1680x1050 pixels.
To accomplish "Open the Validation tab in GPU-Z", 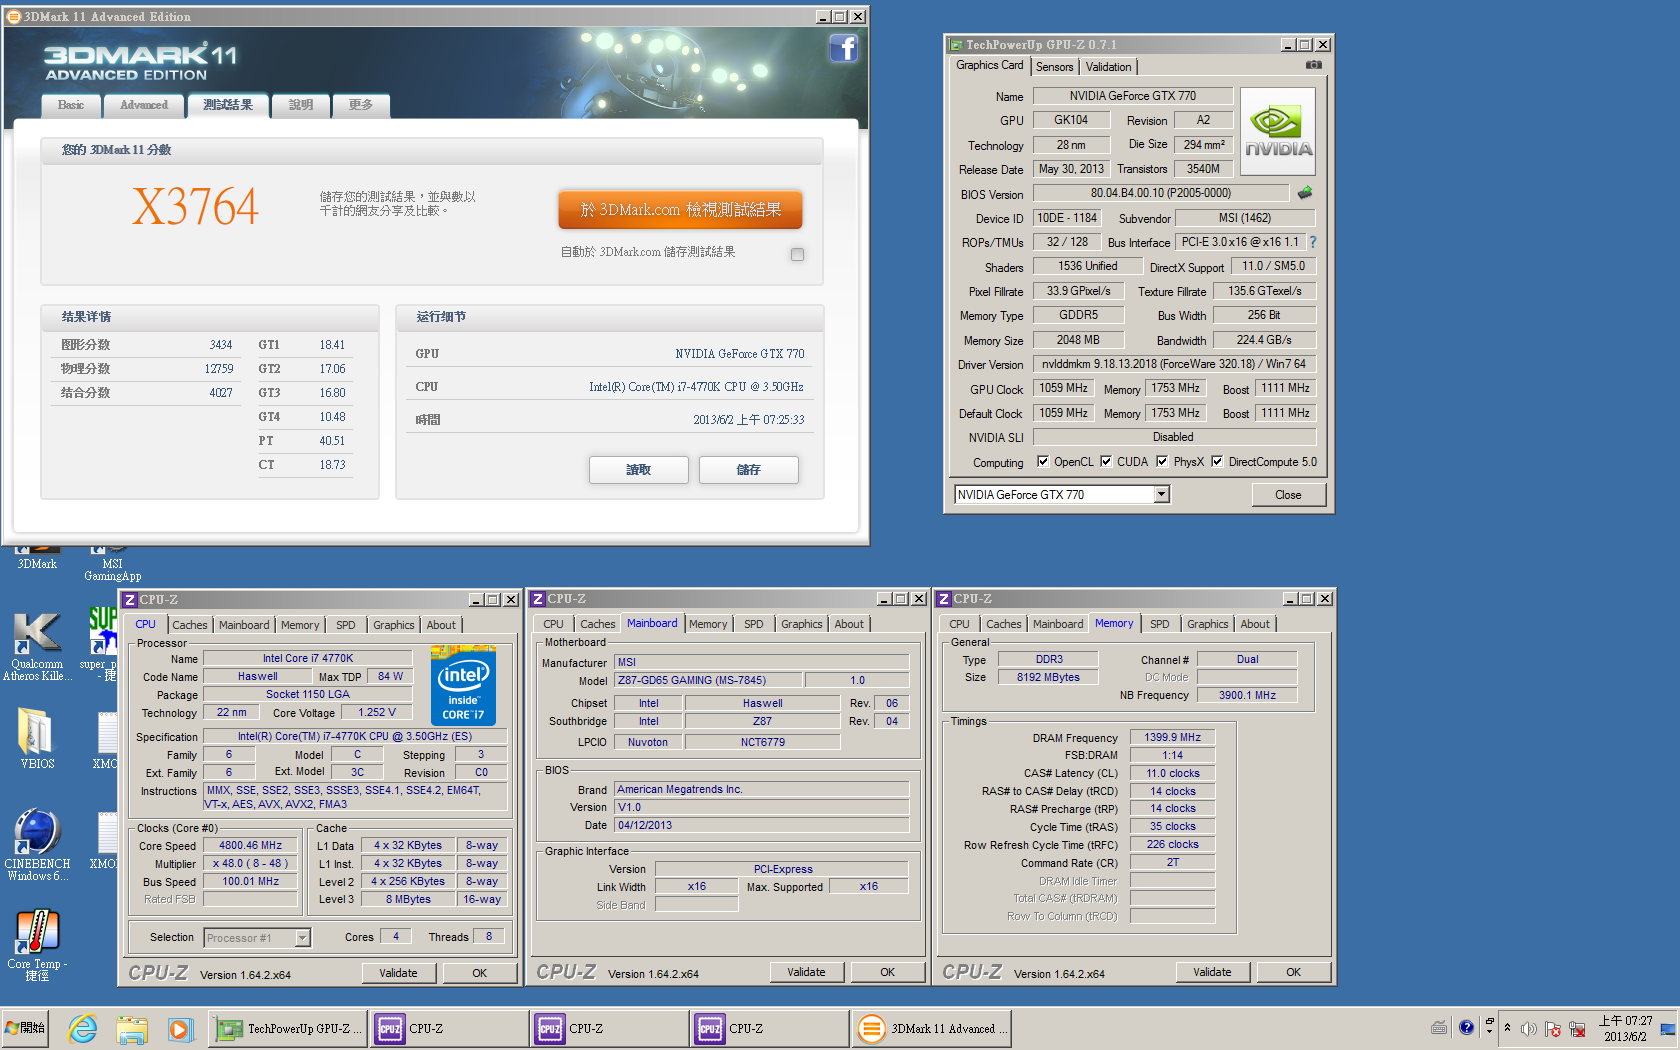I will click(x=1108, y=67).
